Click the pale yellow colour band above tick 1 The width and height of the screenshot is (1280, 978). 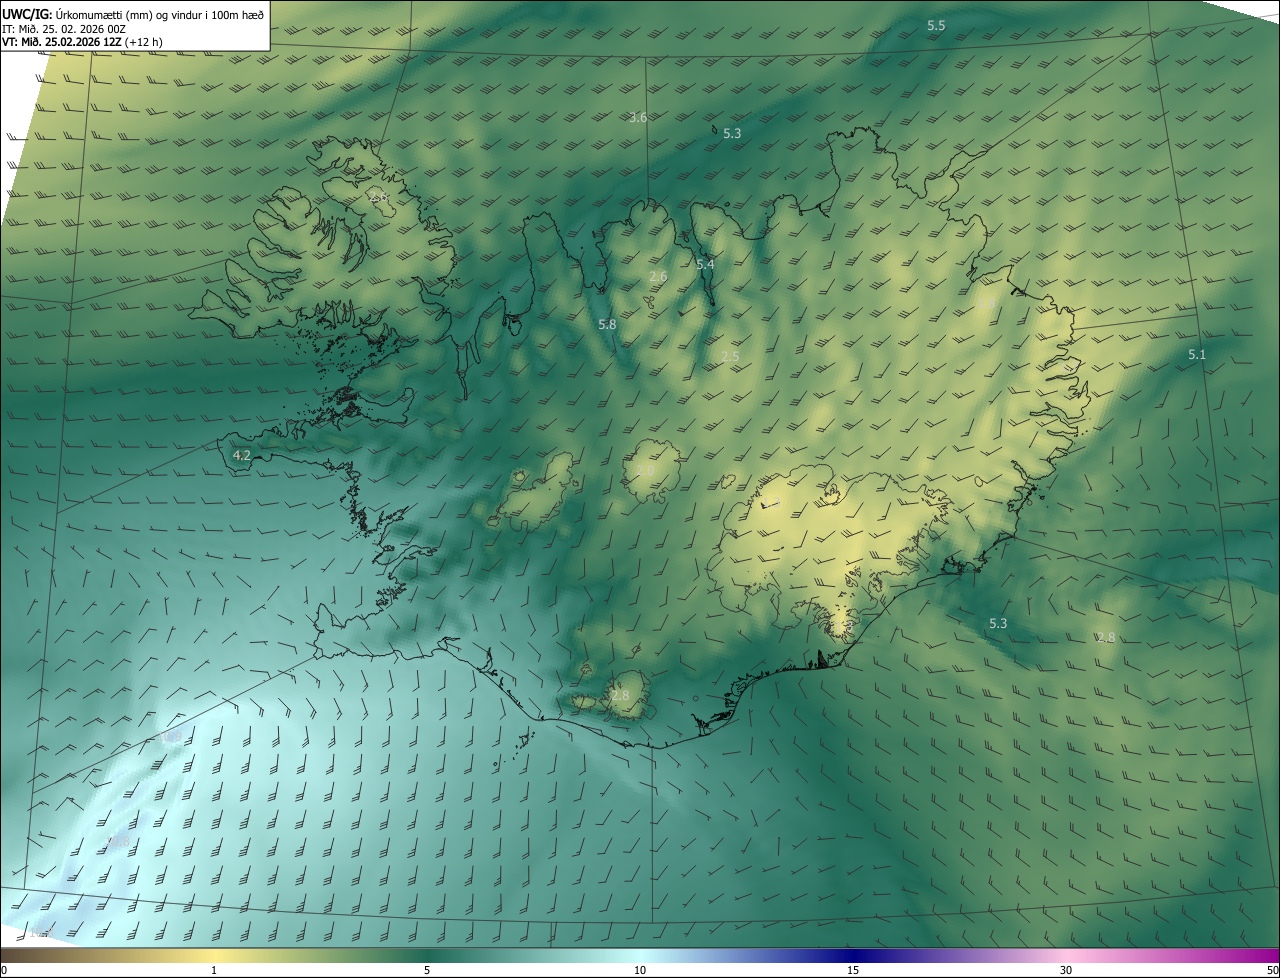click(x=214, y=956)
